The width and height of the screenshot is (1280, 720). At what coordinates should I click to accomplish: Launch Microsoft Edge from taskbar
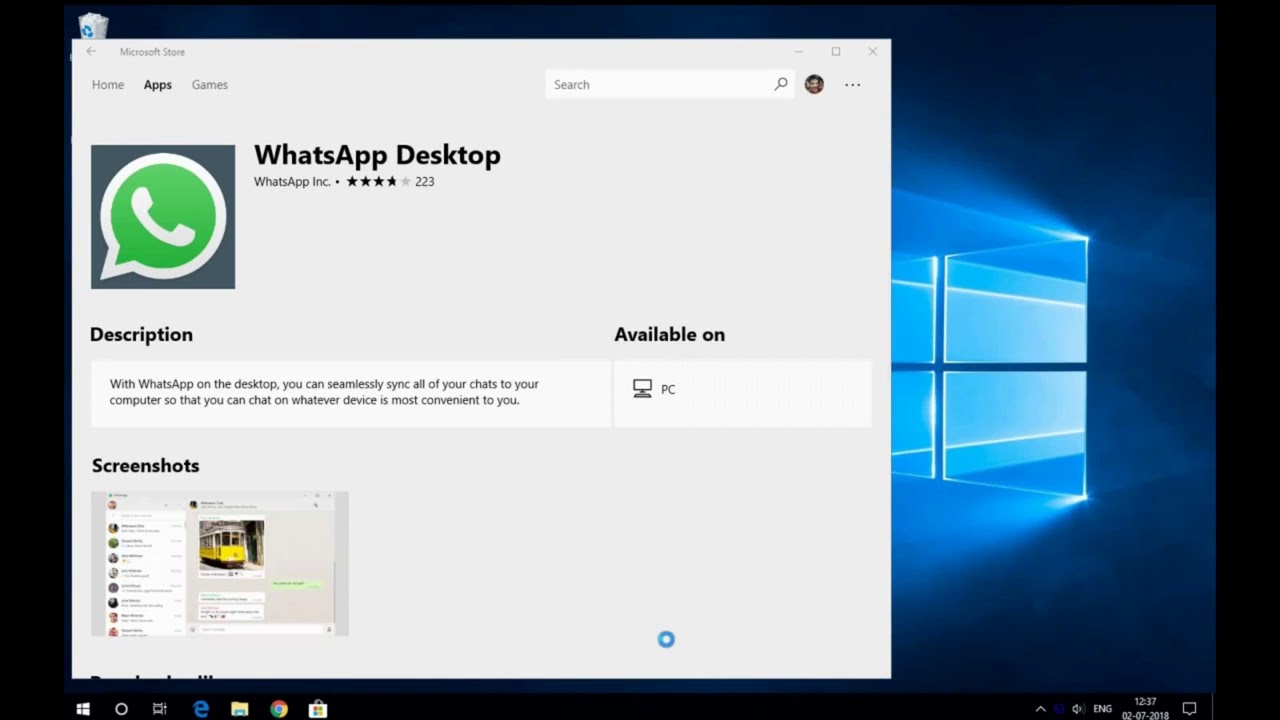click(x=201, y=709)
